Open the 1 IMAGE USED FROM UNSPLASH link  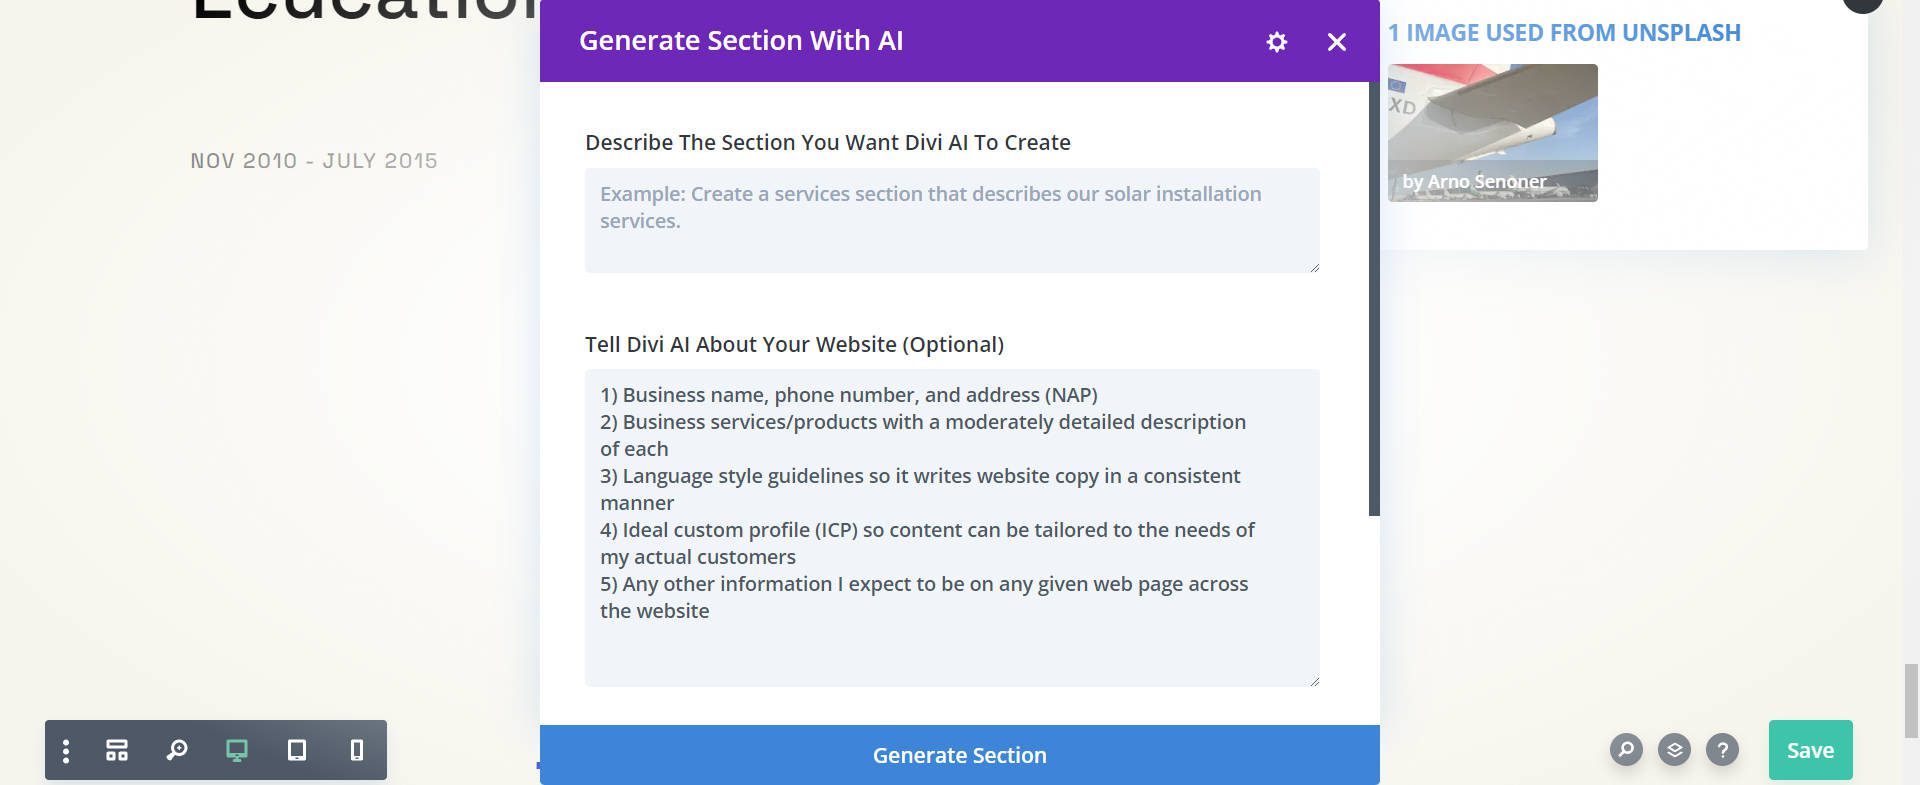tap(1565, 32)
